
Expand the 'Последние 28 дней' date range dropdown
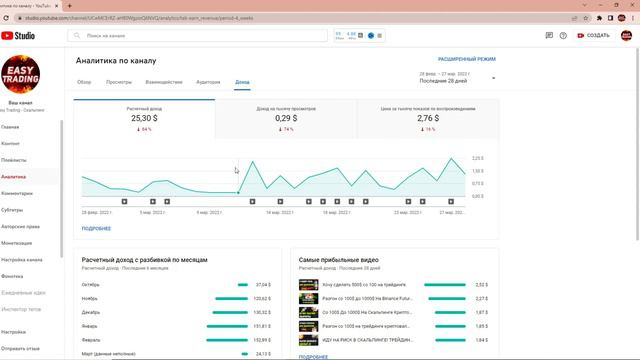[x=457, y=78]
